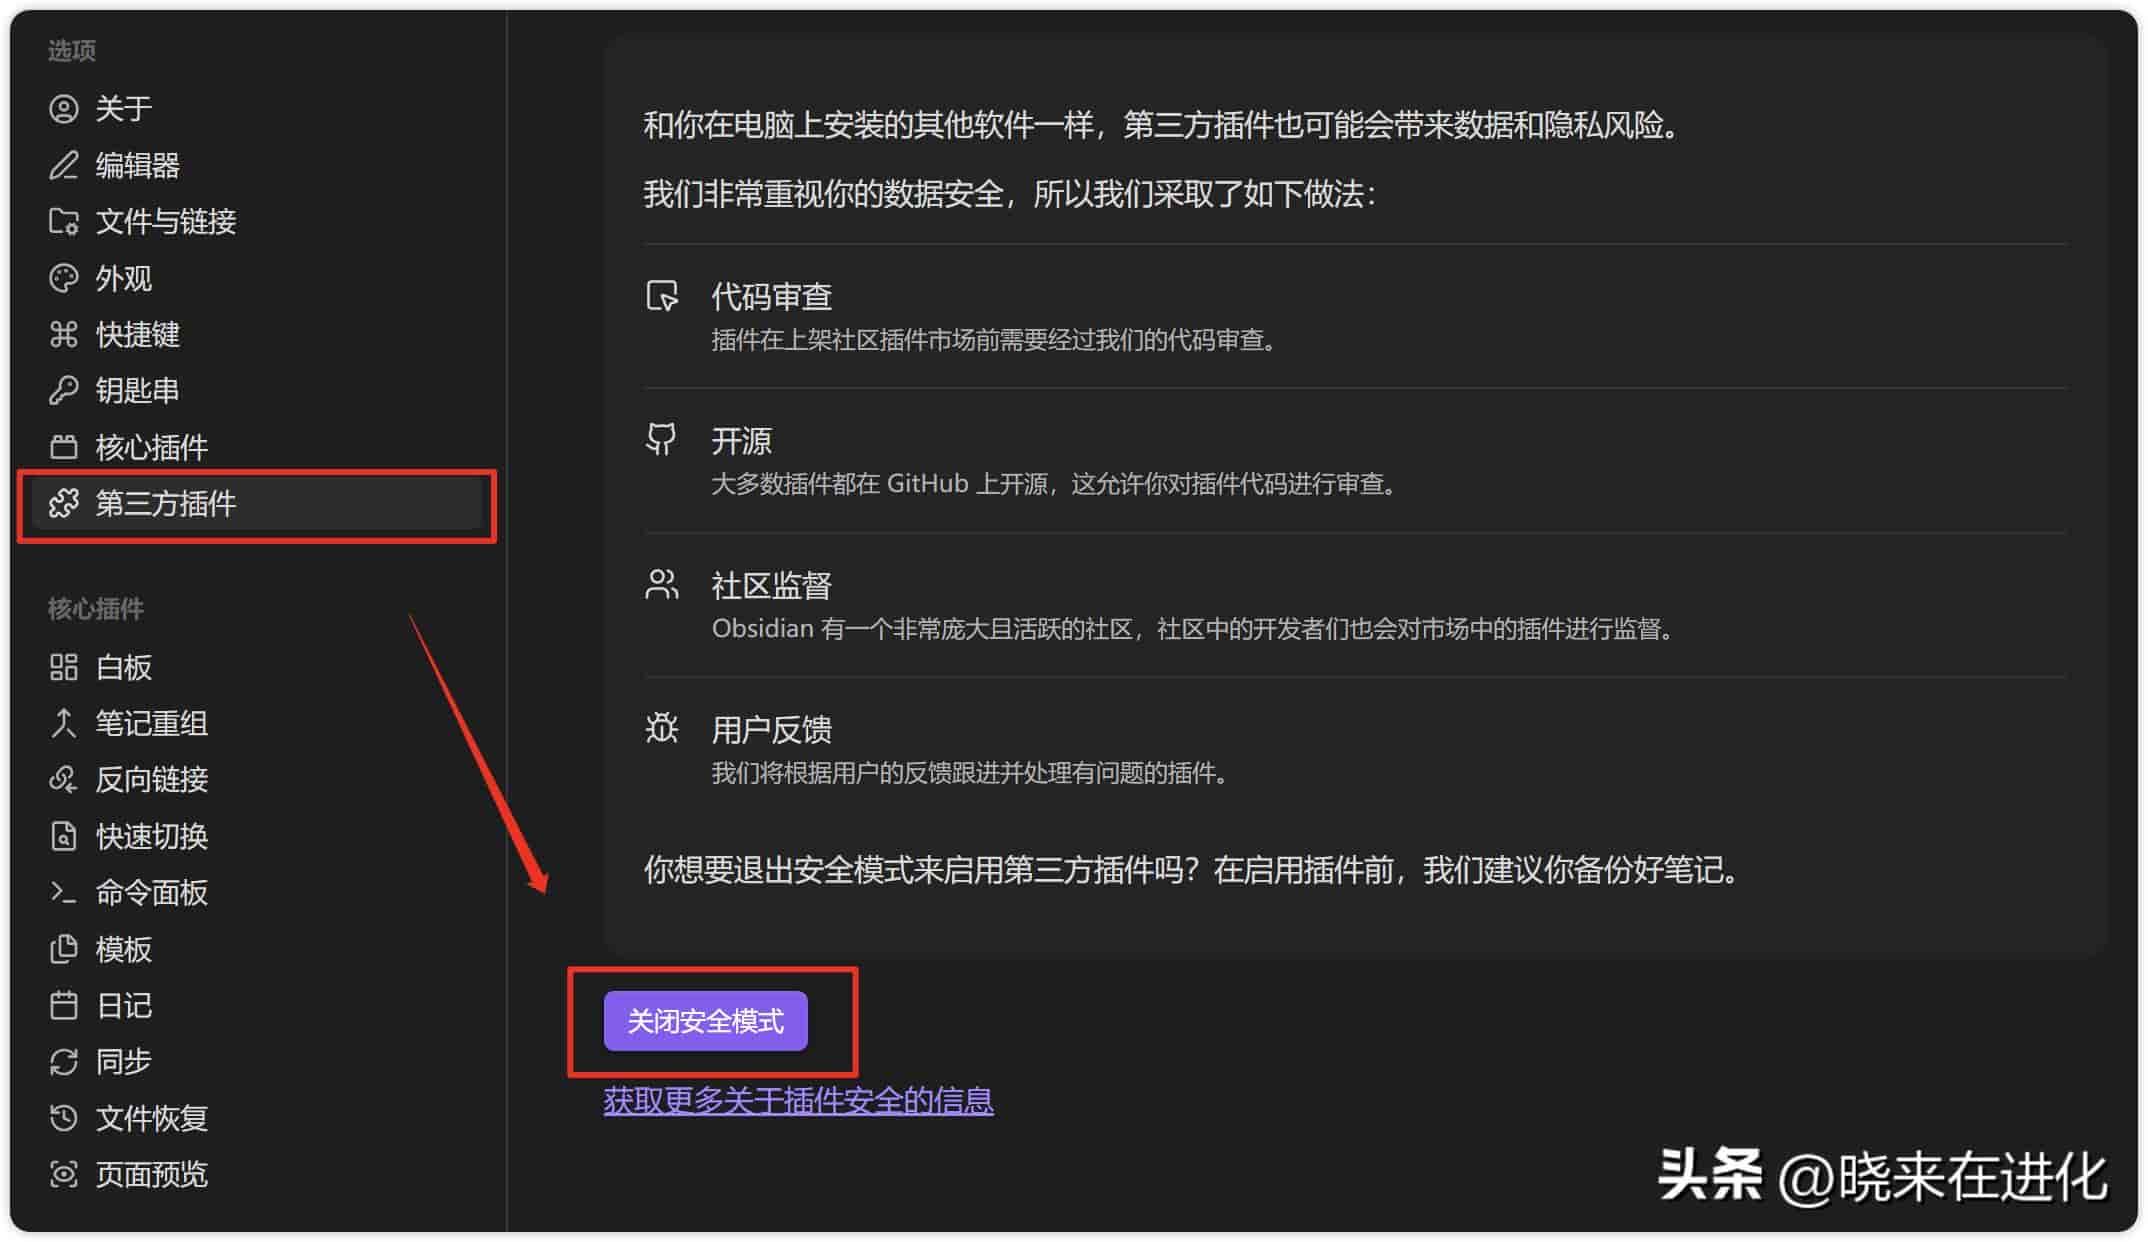Click the 外观 palette icon
2148x1242 pixels.
(x=64, y=278)
